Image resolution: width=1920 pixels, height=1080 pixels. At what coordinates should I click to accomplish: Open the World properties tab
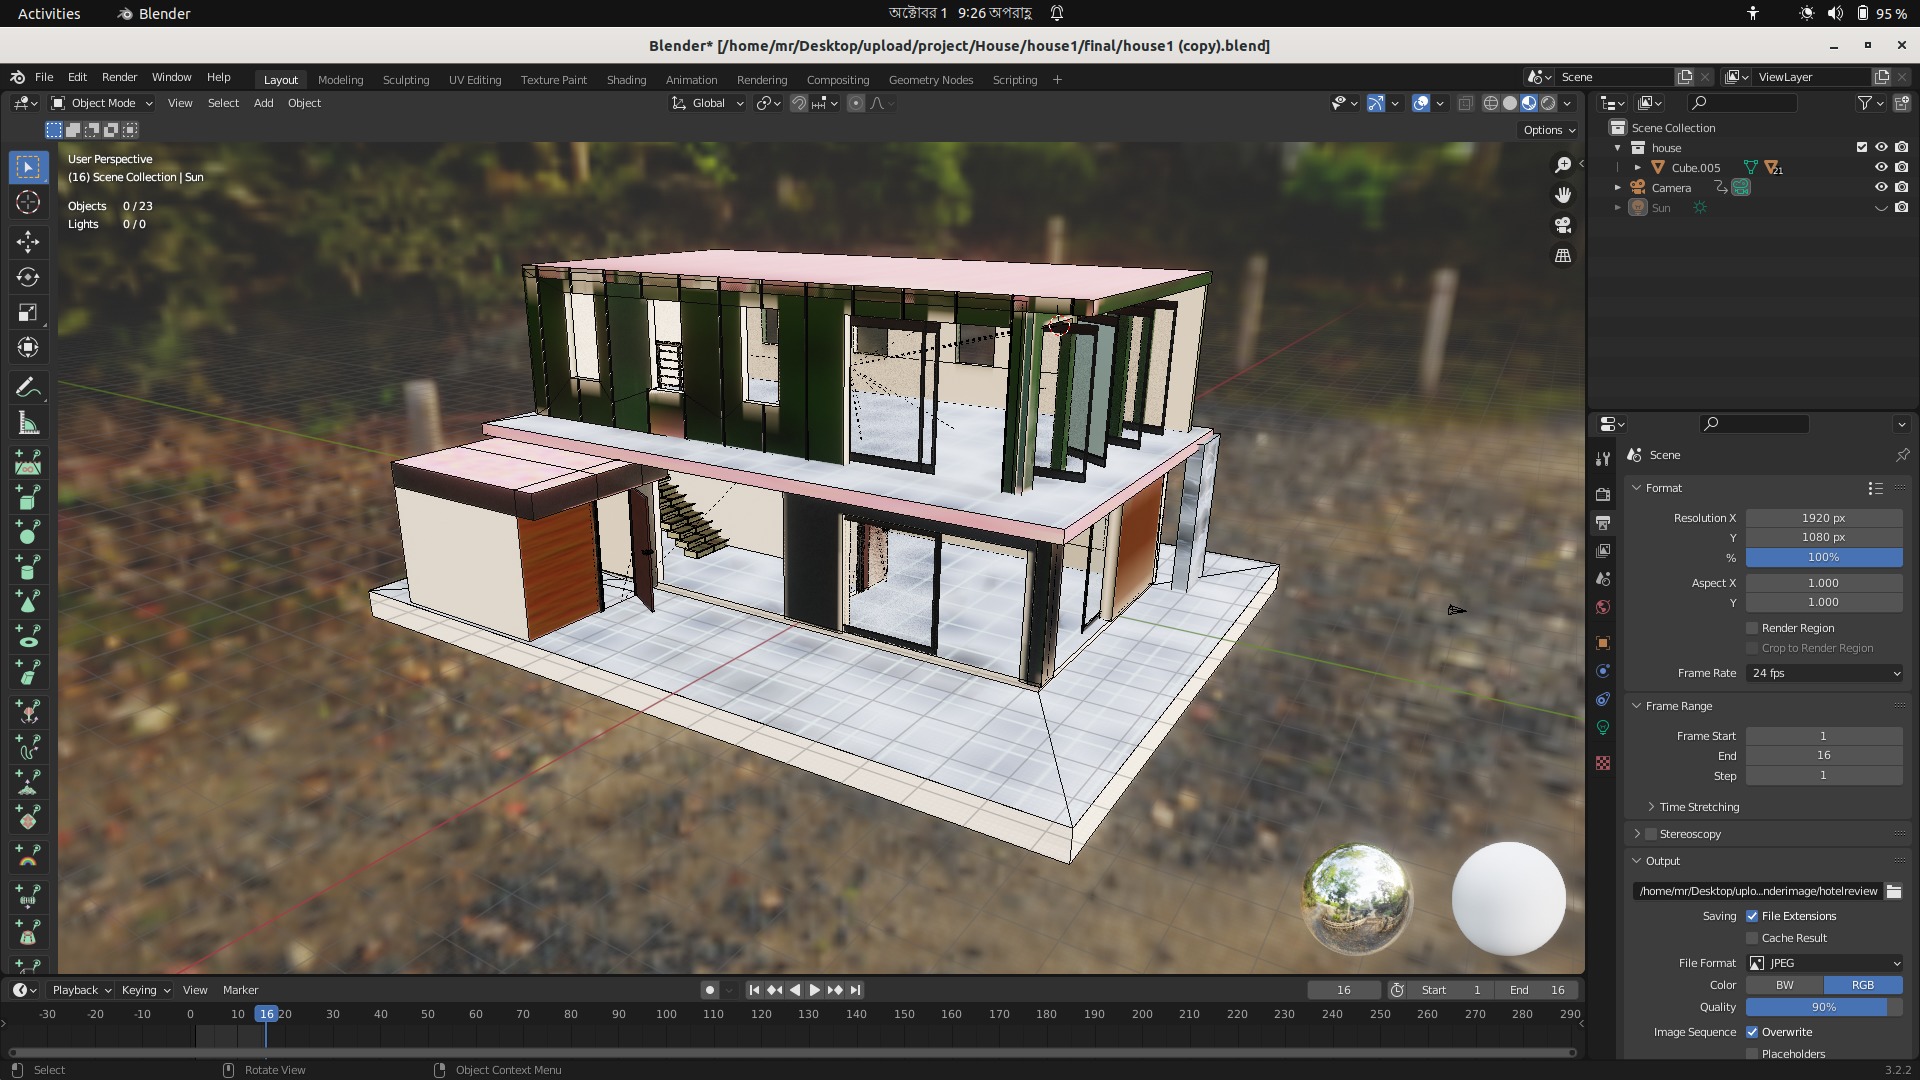[1603, 607]
